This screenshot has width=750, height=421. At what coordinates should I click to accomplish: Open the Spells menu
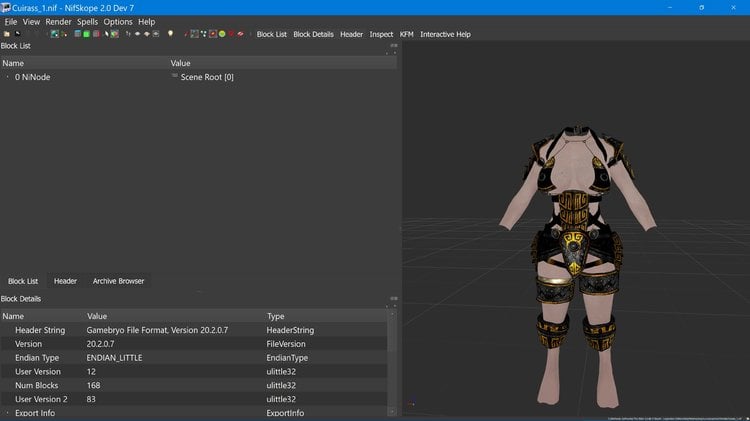(87, 22)
